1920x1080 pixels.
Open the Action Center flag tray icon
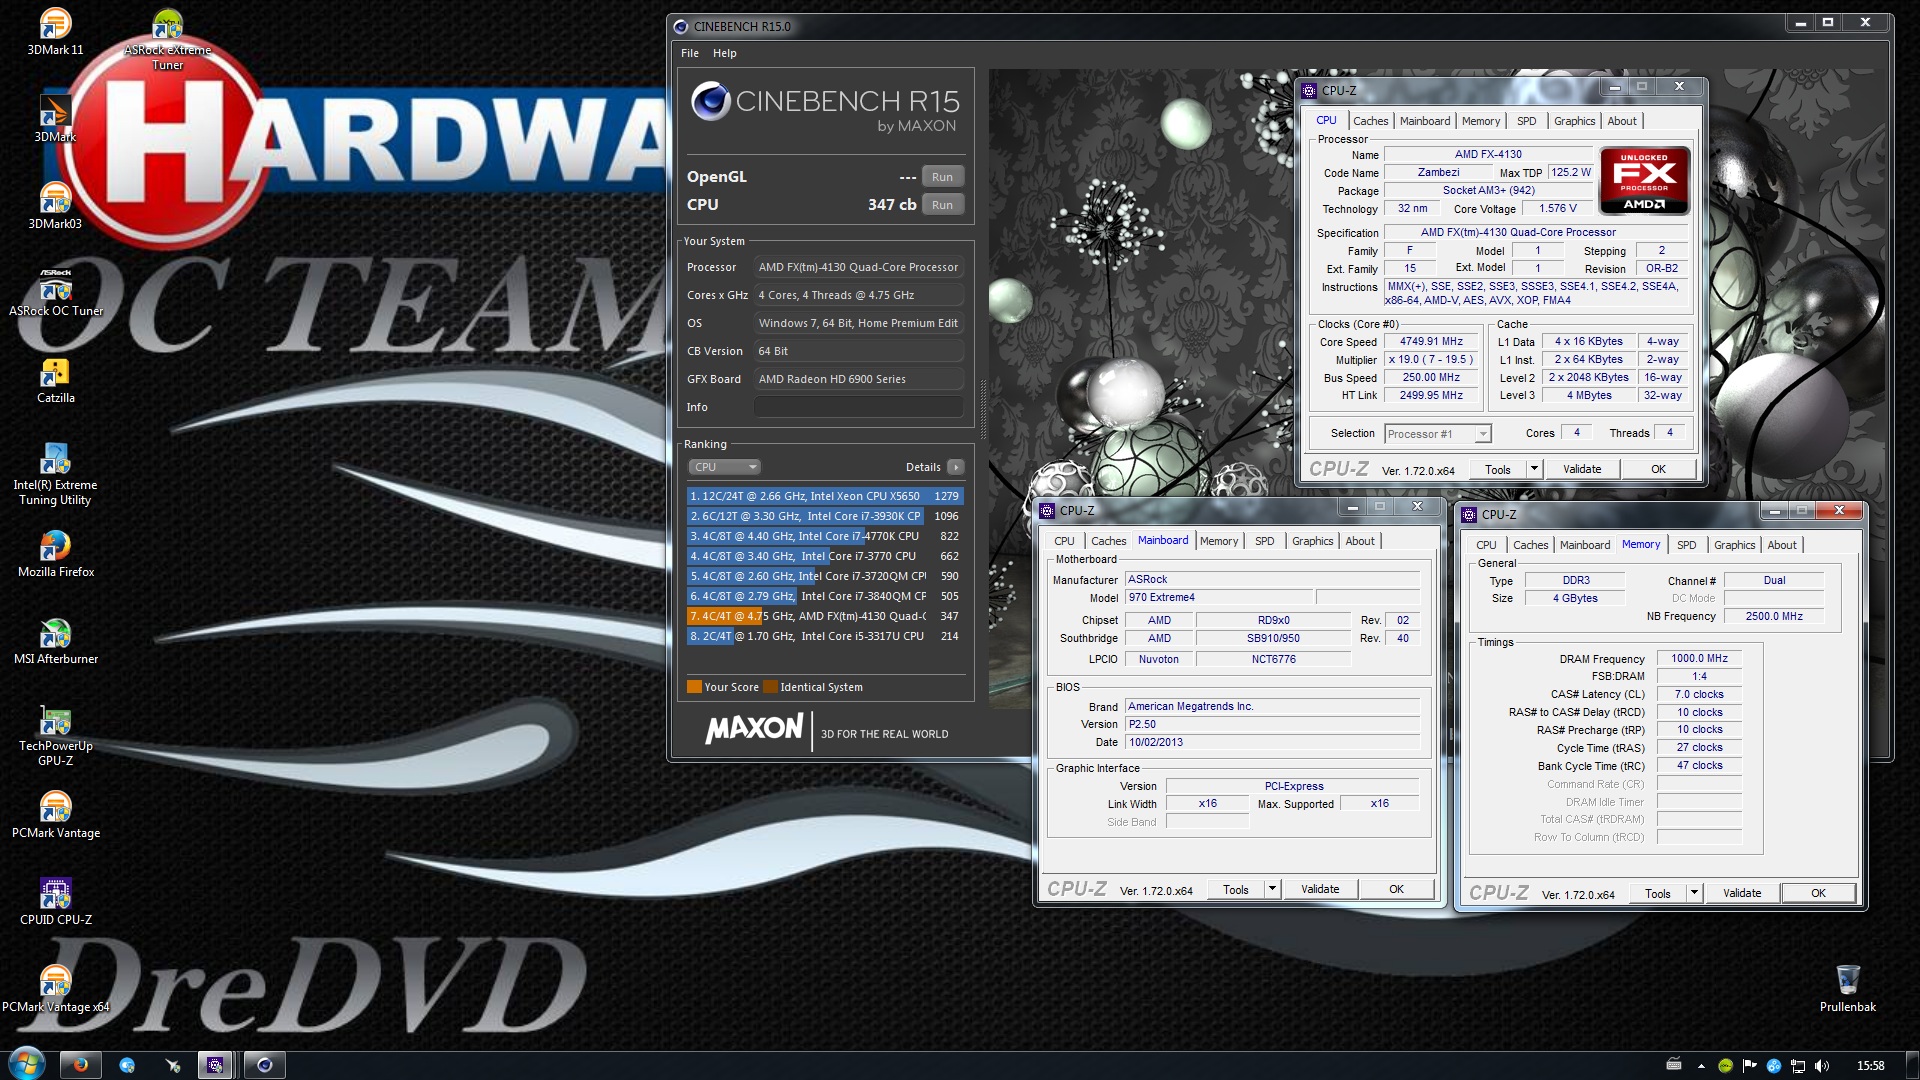(x=1750, y=1066)
